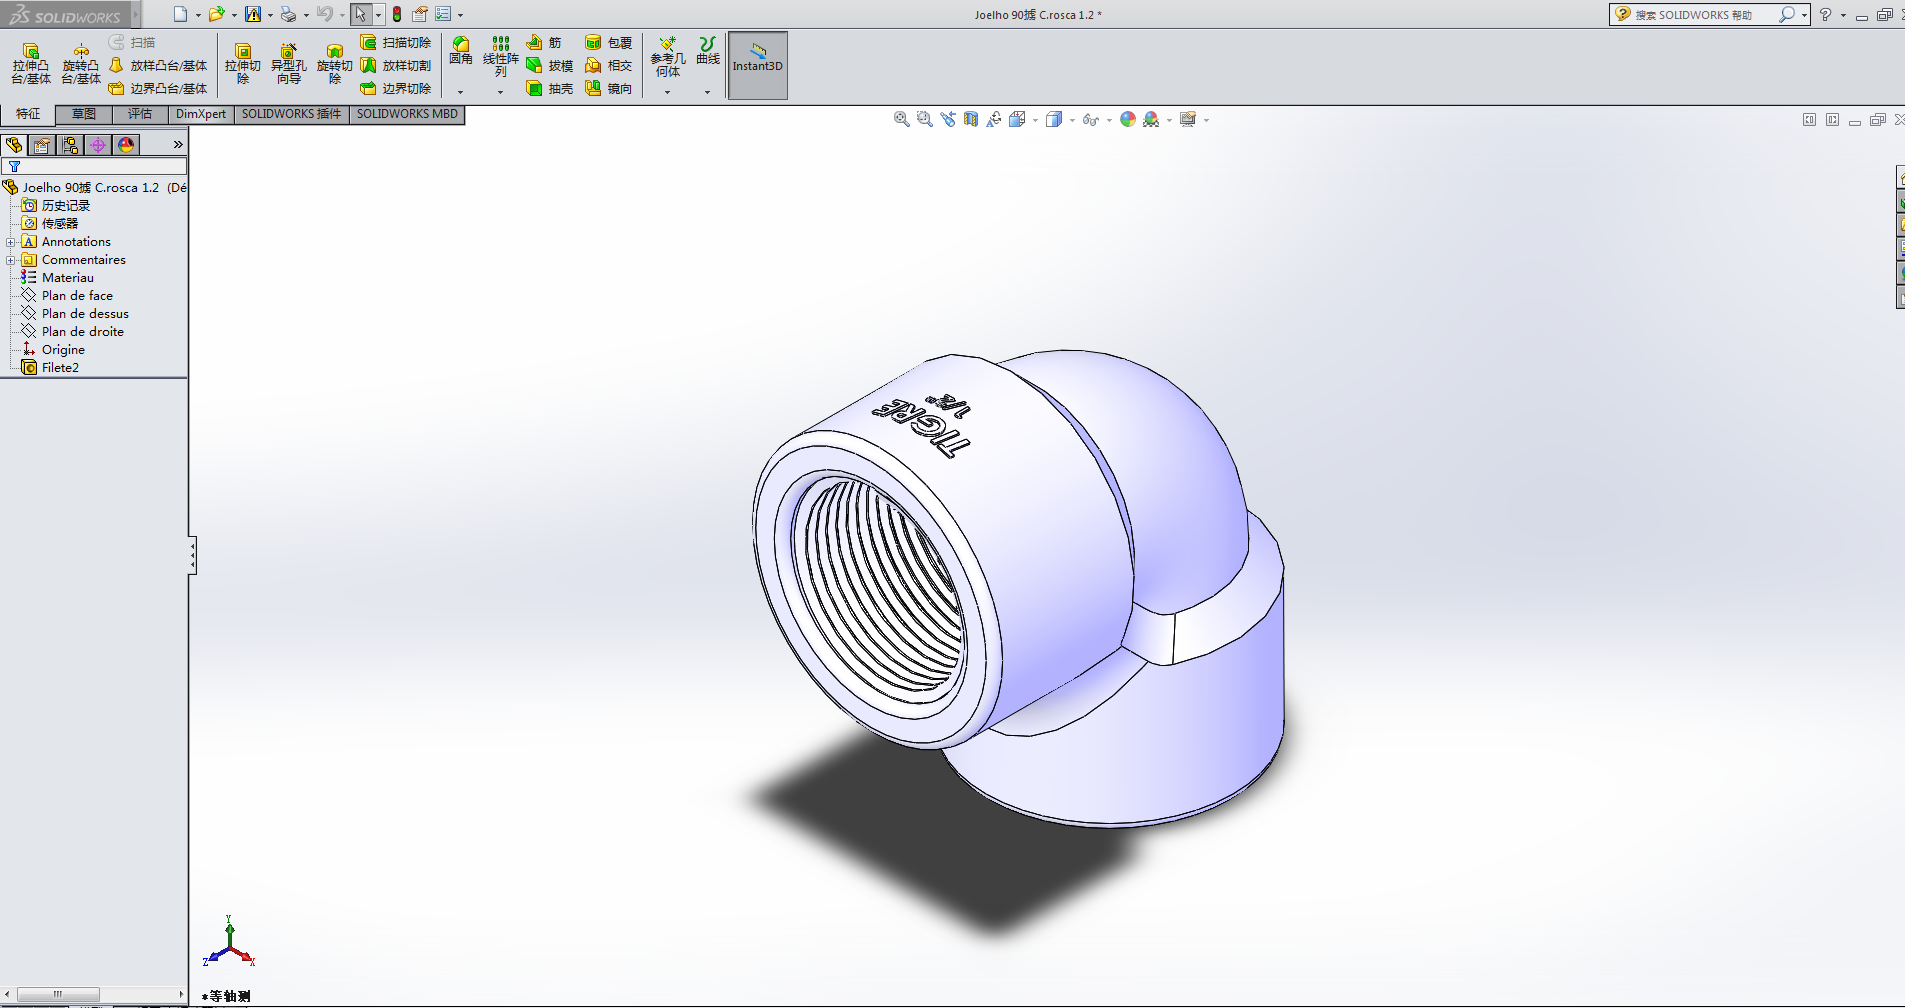Viewport: 1905px width, 1008px height.
Task: Open the Section View icon
Action: tap(970, 120)
